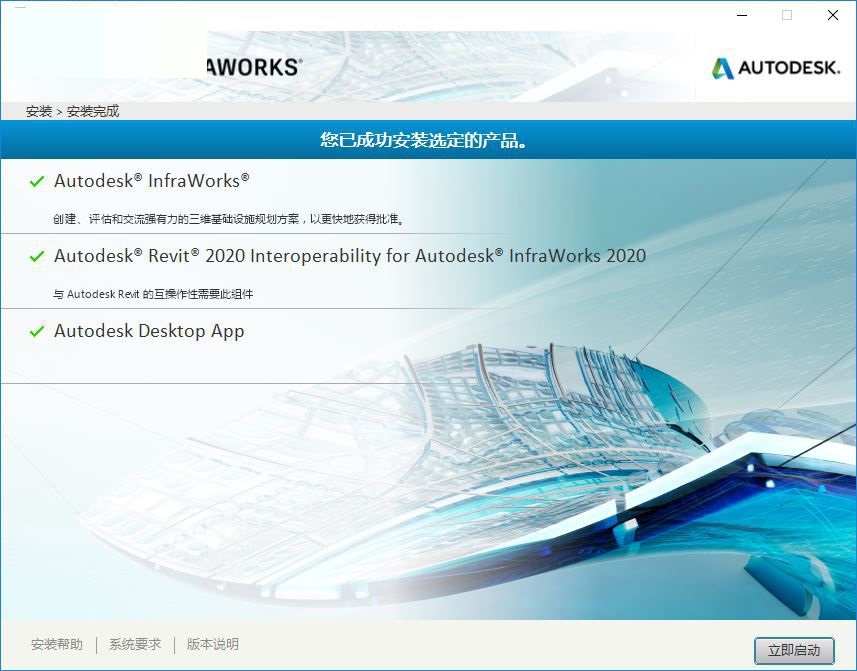Click the AUTODESK wordmark text

[x=791, y=68]
